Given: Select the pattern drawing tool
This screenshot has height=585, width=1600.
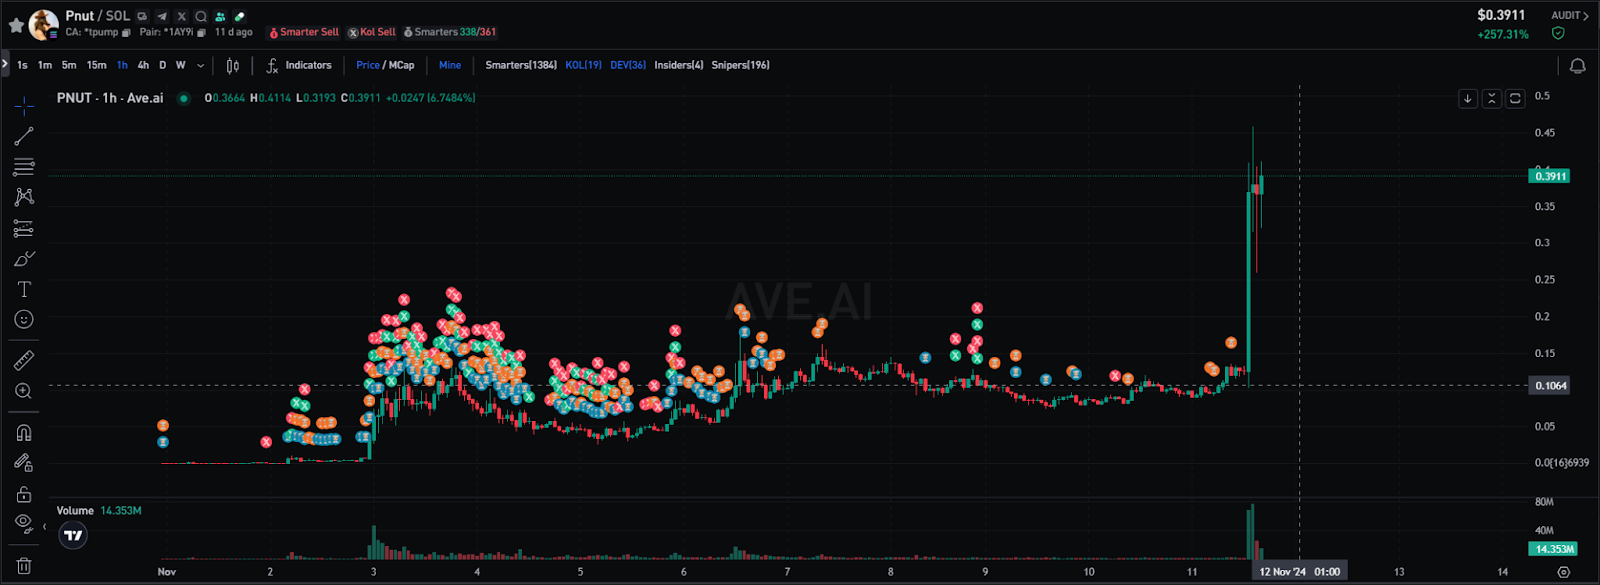Looking at the screenshot, I should (x=24, y=197).
